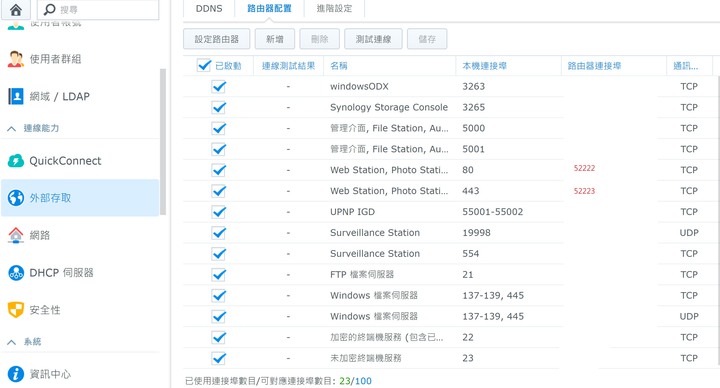The width and height of the screenshot is (720, 388).
Task: Uncheck the Web Station port 443 checkbox
Action: point(219,191)
